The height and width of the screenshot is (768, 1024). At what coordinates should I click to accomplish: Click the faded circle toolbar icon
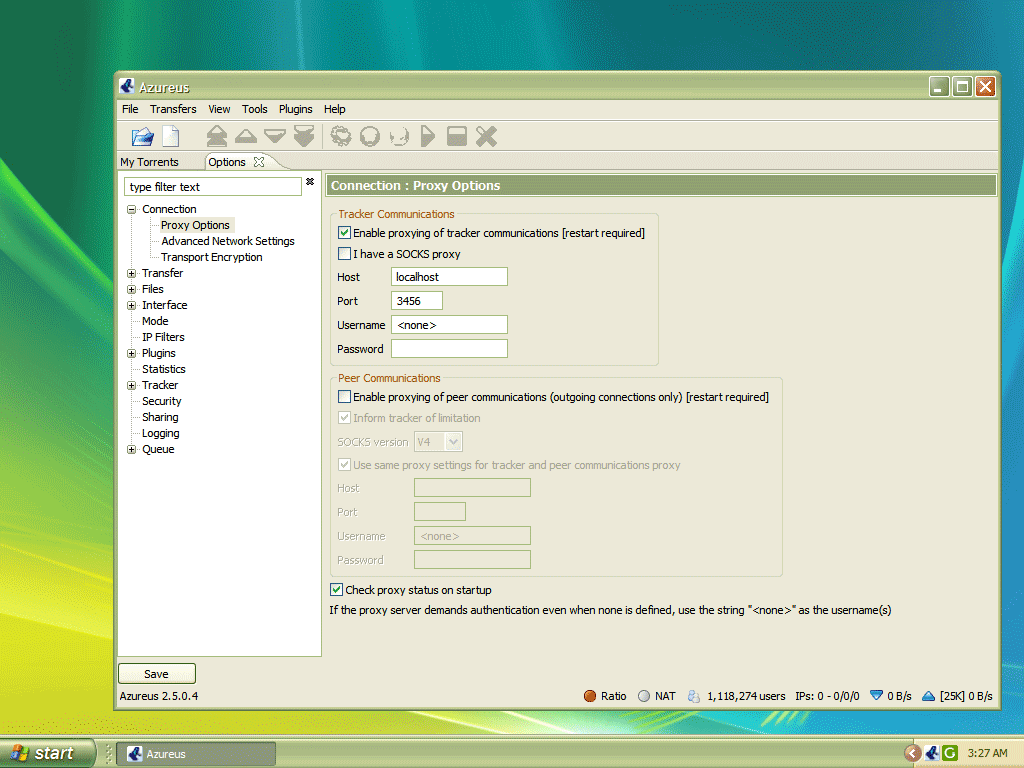coord(399,136)
